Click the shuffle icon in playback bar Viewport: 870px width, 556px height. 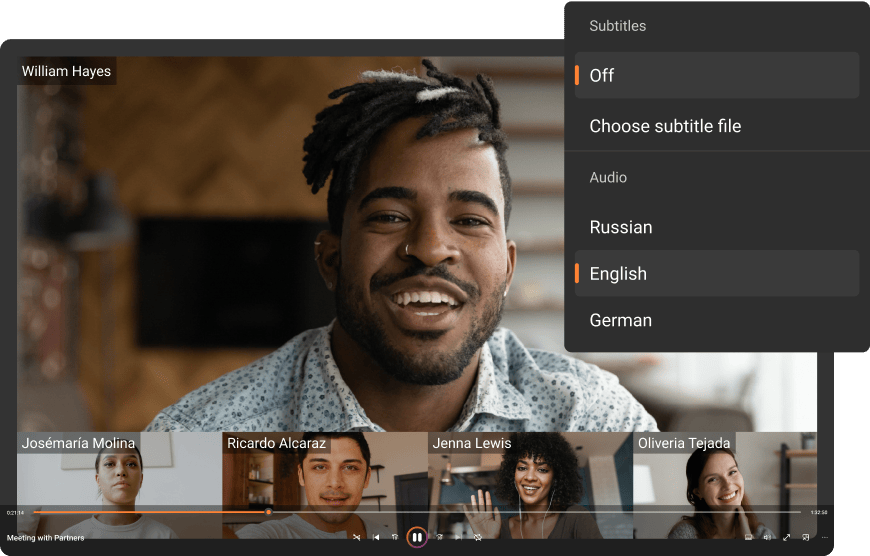[356, 537]
